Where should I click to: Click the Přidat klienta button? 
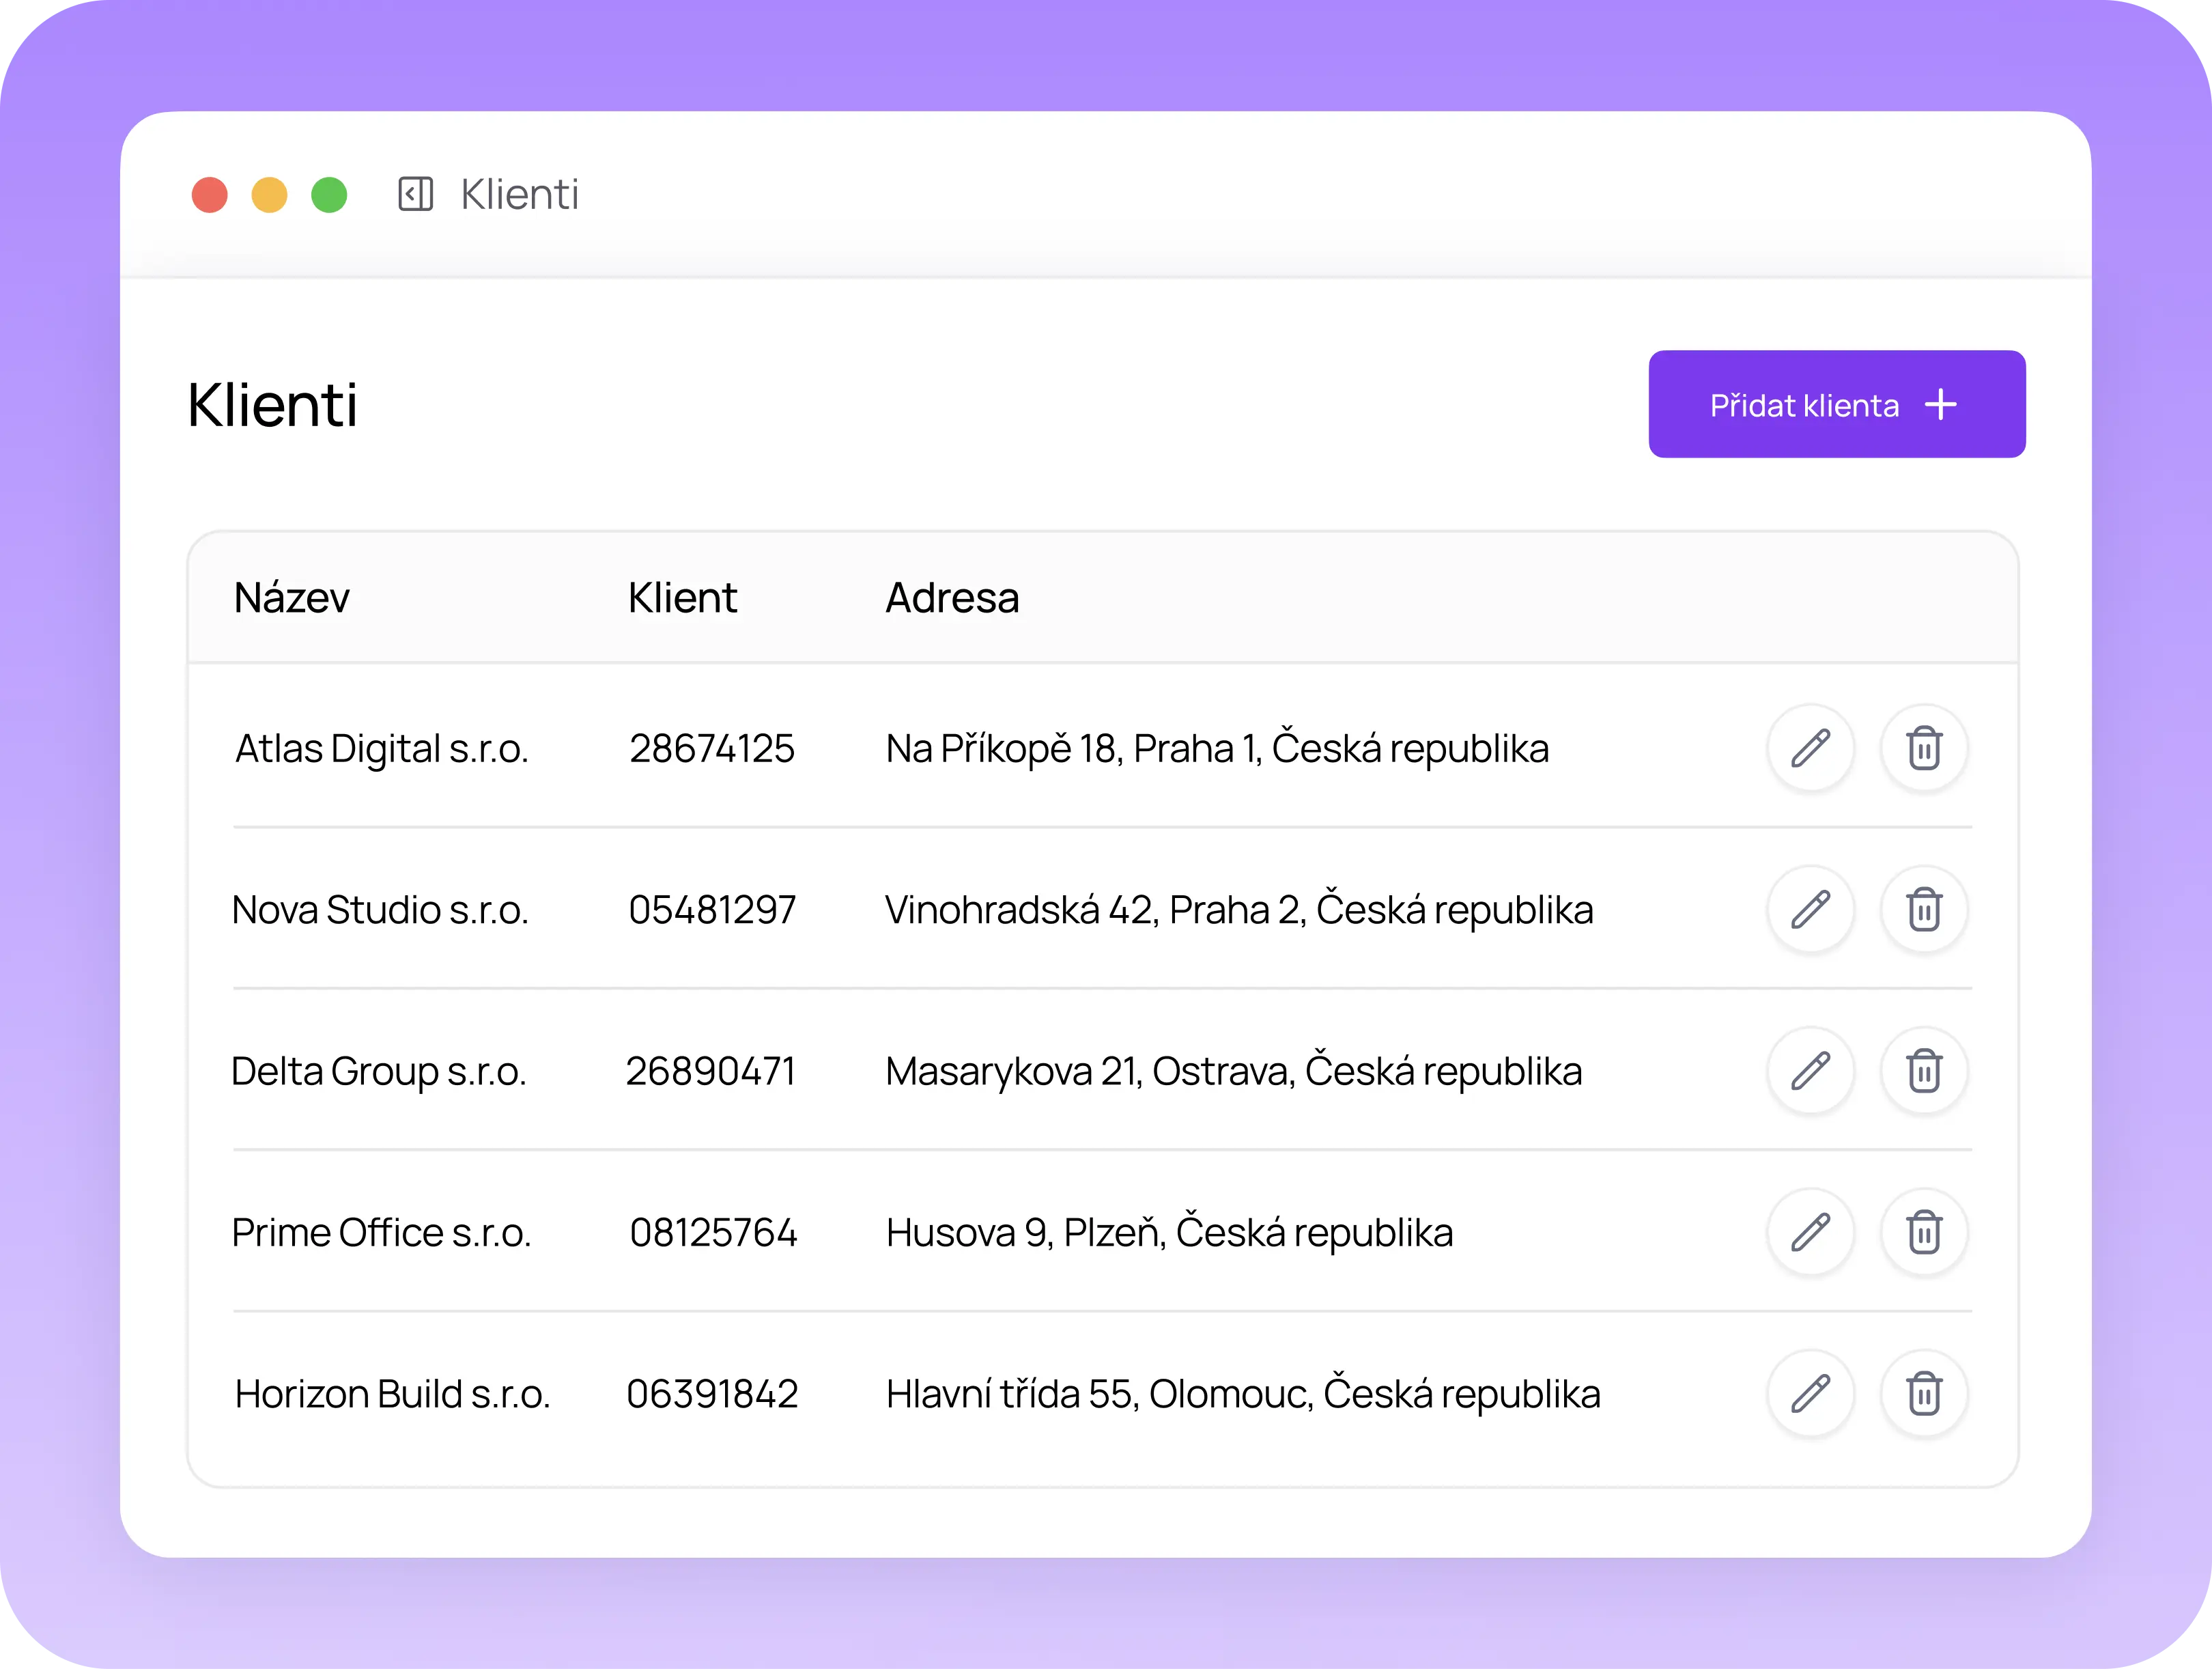coord(1836,404)
